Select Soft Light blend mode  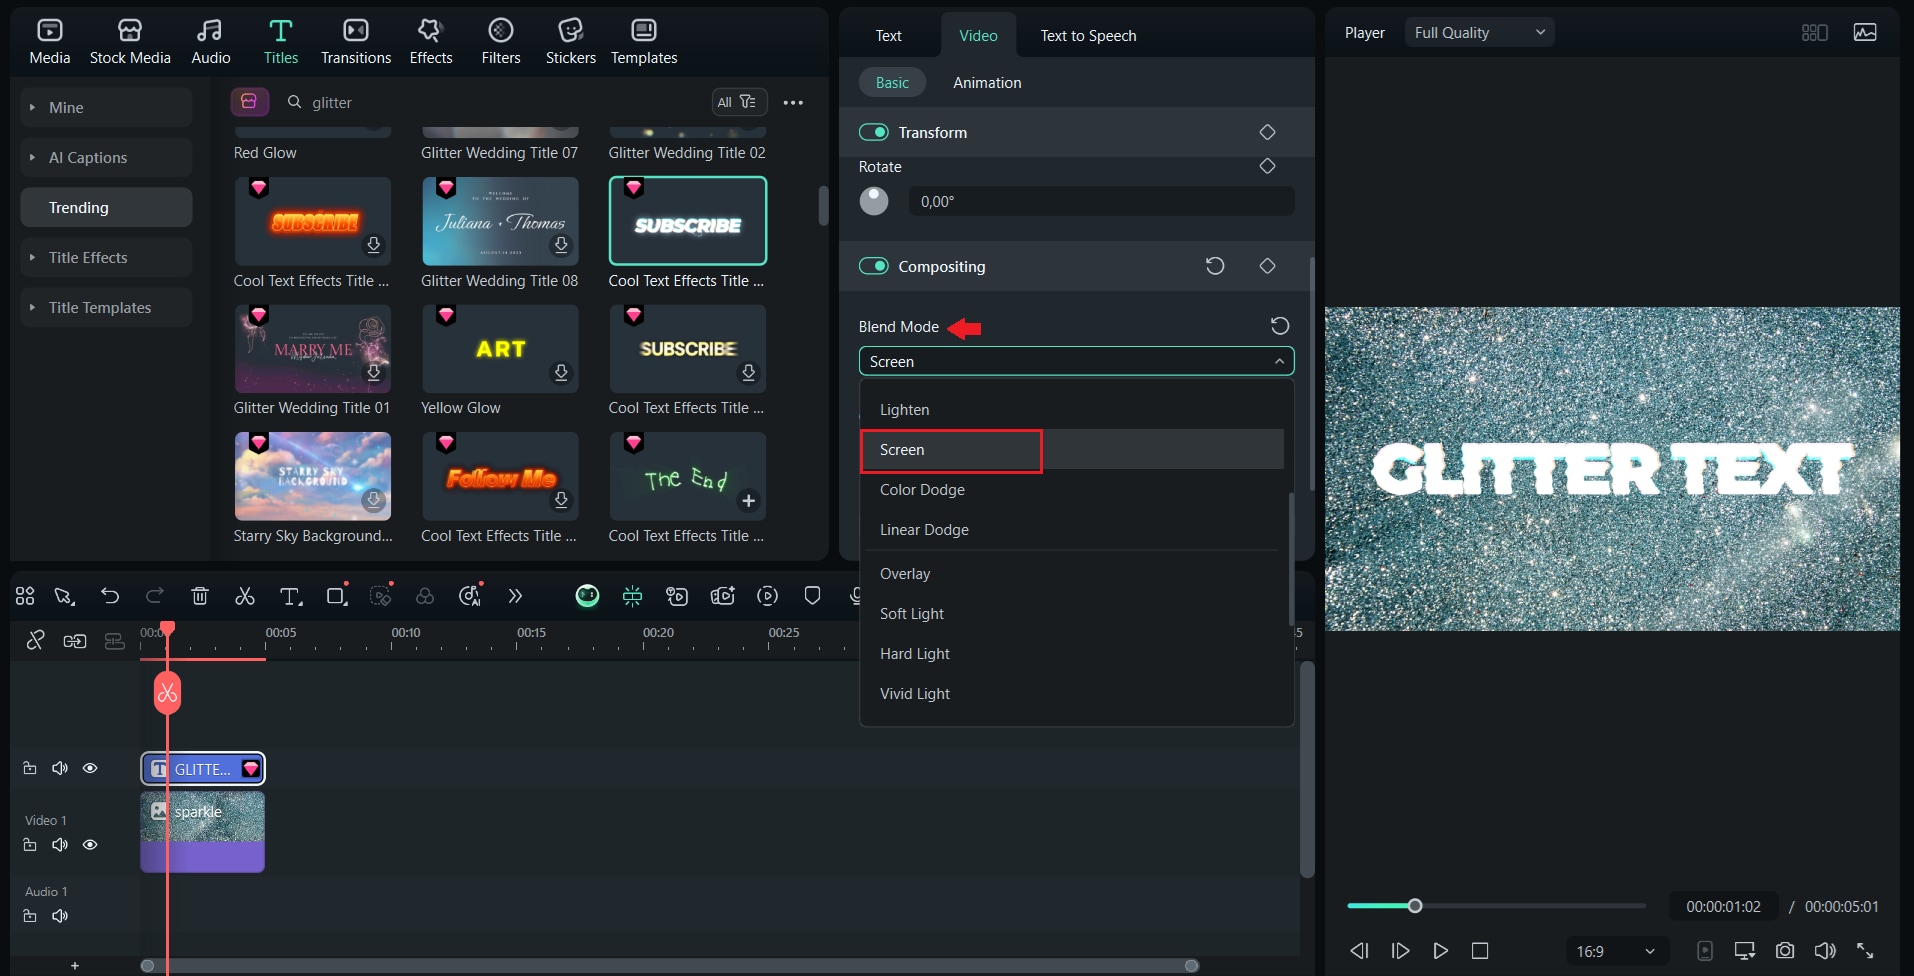click(x=1072, y=614)
